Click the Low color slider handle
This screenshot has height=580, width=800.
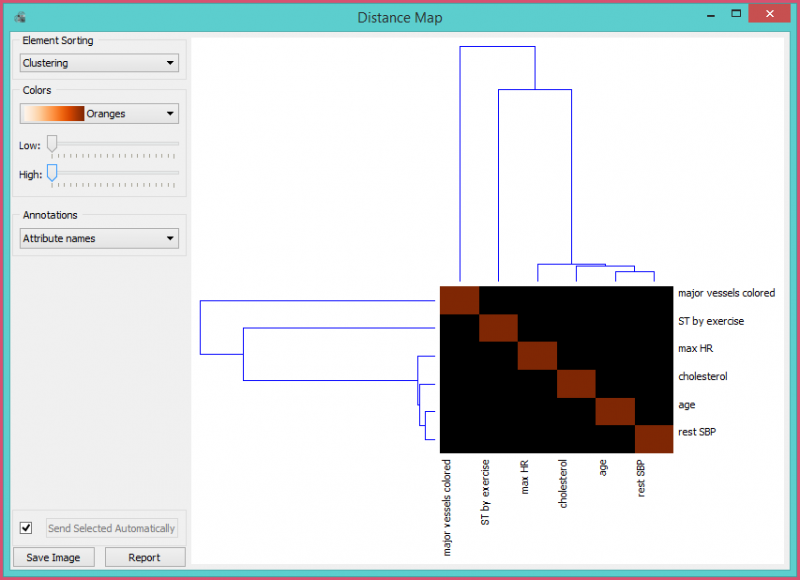coord(52,144)
